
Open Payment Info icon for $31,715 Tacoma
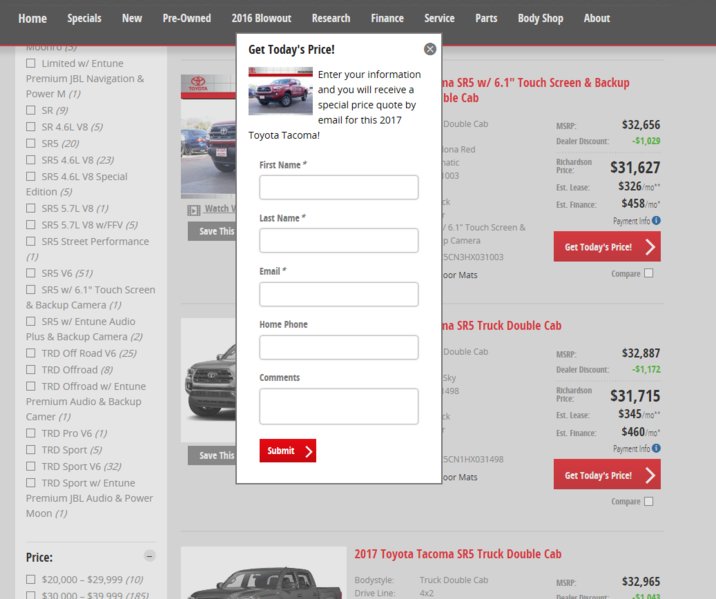click(656, 448)
